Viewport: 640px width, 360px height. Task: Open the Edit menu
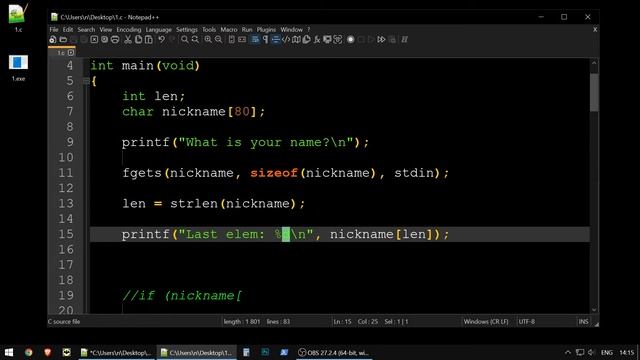(x=68, y=29)
